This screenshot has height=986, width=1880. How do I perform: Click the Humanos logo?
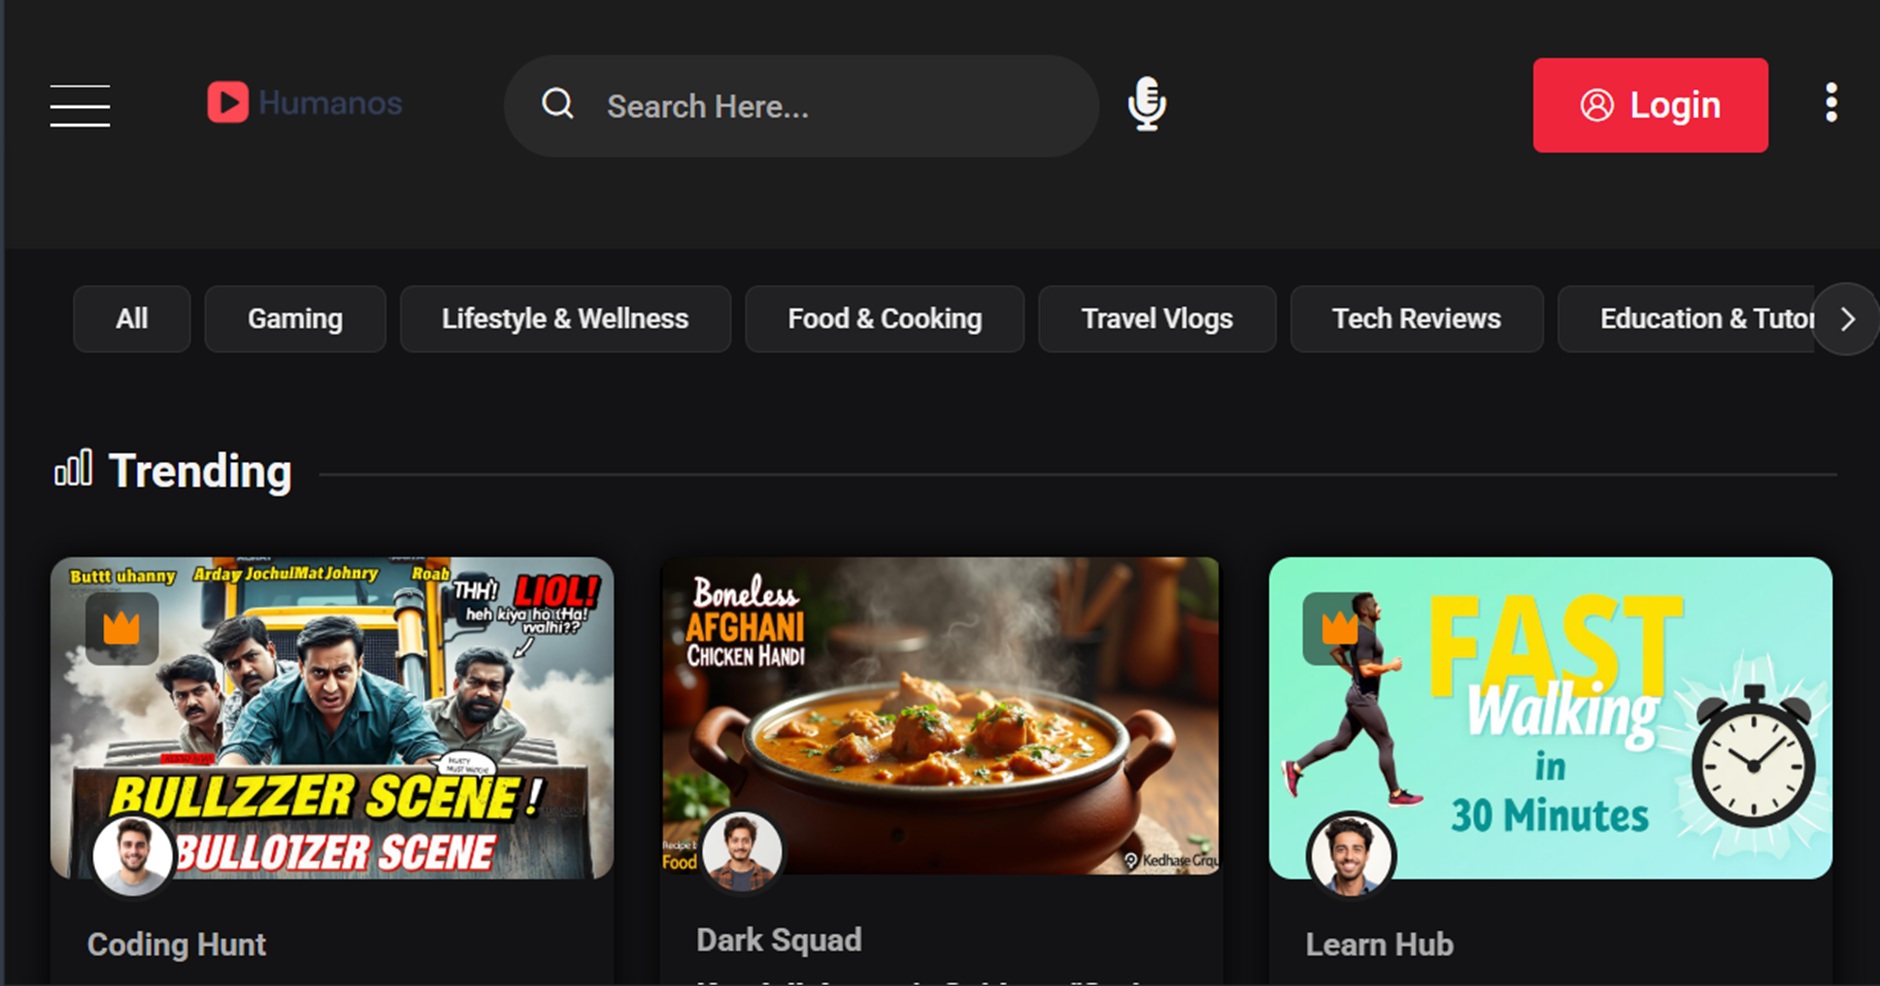[304, 103]
